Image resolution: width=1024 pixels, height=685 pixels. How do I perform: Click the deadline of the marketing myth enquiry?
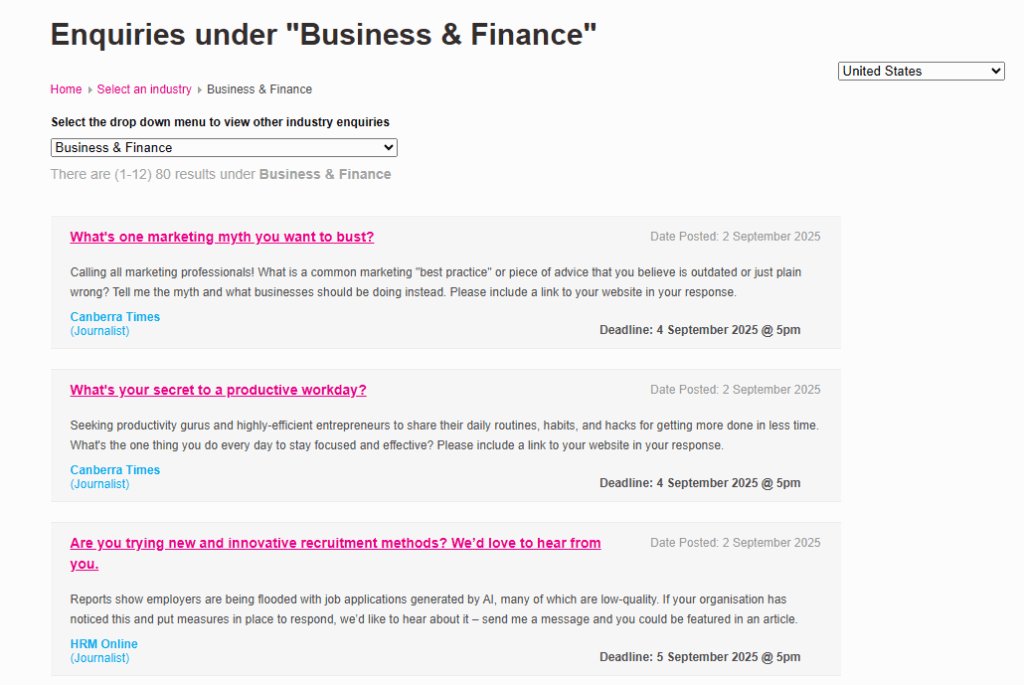[x=700, y=330]
